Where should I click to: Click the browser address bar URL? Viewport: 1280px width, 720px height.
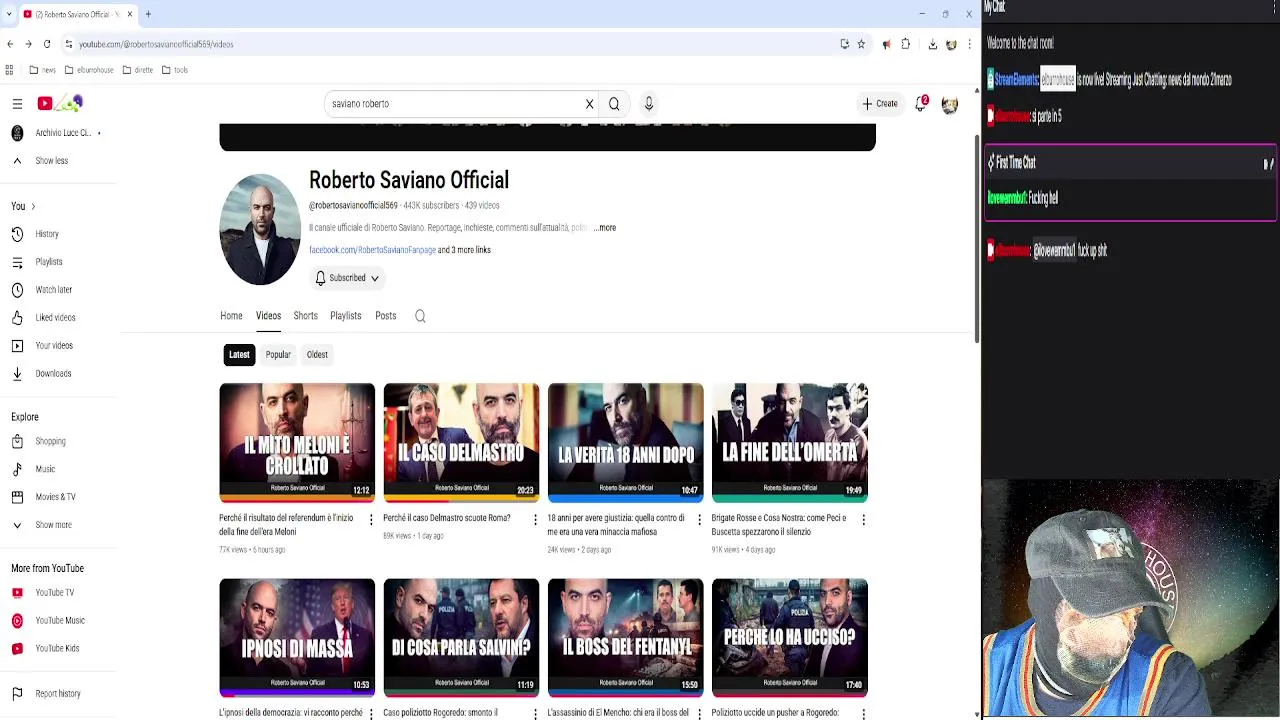coord(156,44)
